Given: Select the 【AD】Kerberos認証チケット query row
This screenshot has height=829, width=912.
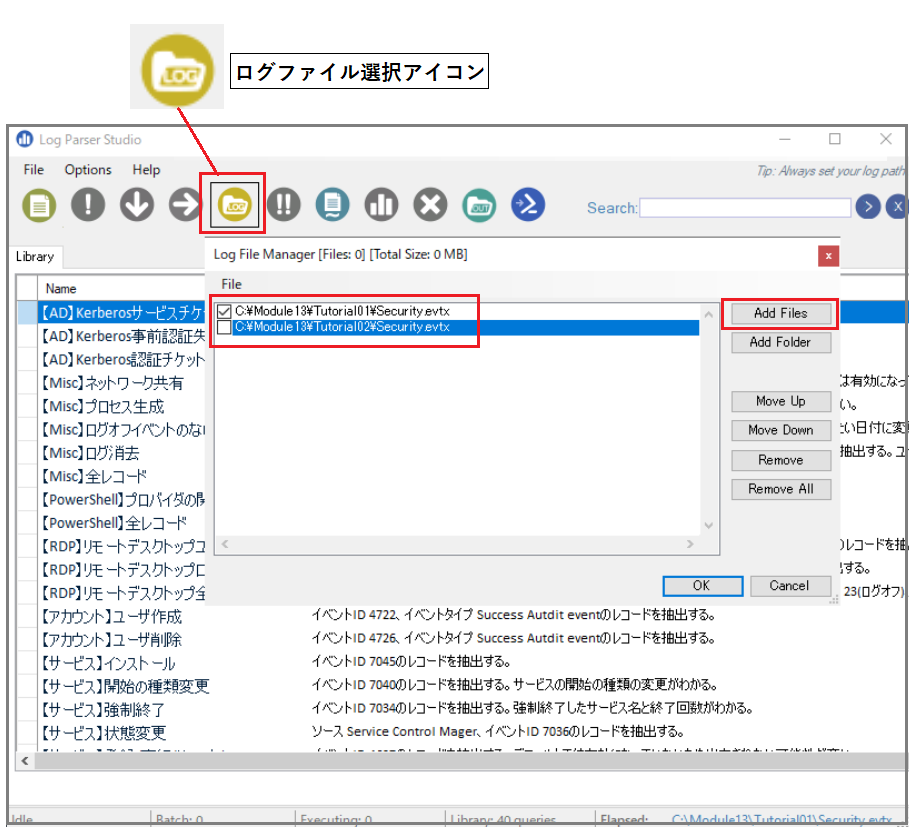Looking at the screenshot, I should pos(122,360).
